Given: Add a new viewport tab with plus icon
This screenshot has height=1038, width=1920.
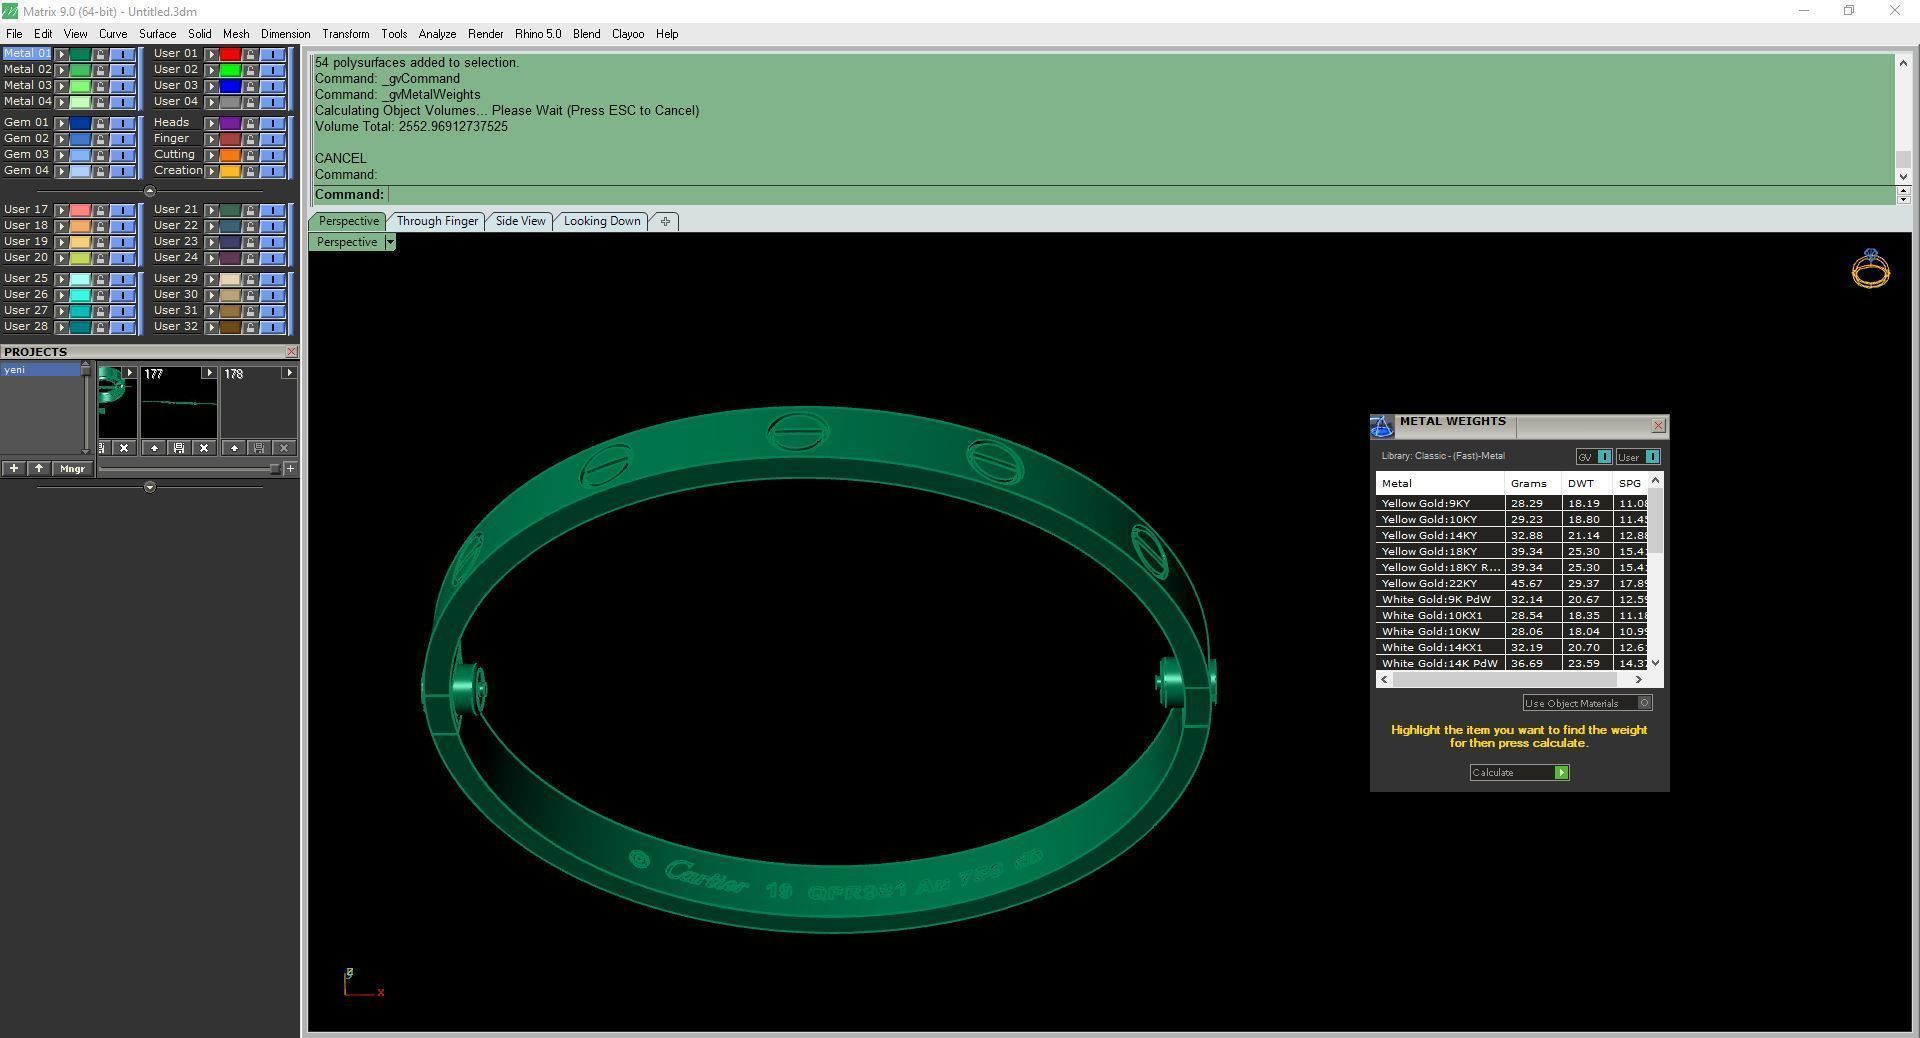Looking at the screenshot, I should click(x=665, y=222).
